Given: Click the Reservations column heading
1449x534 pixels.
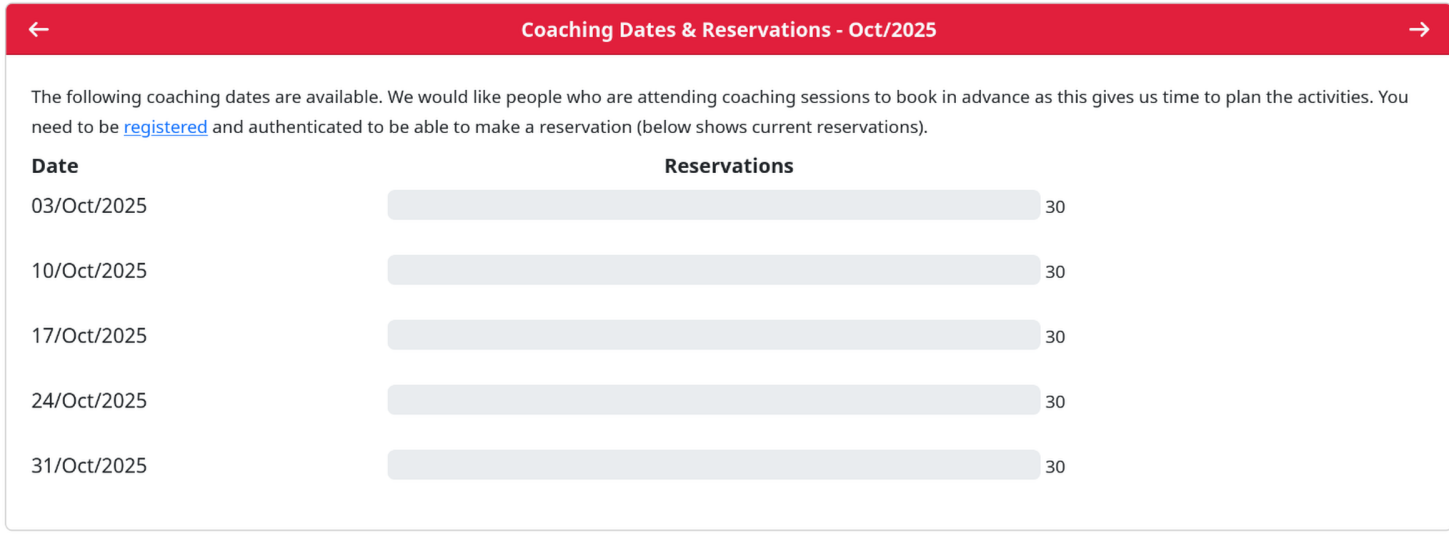Looking at the screenshot, I should 728,166.
